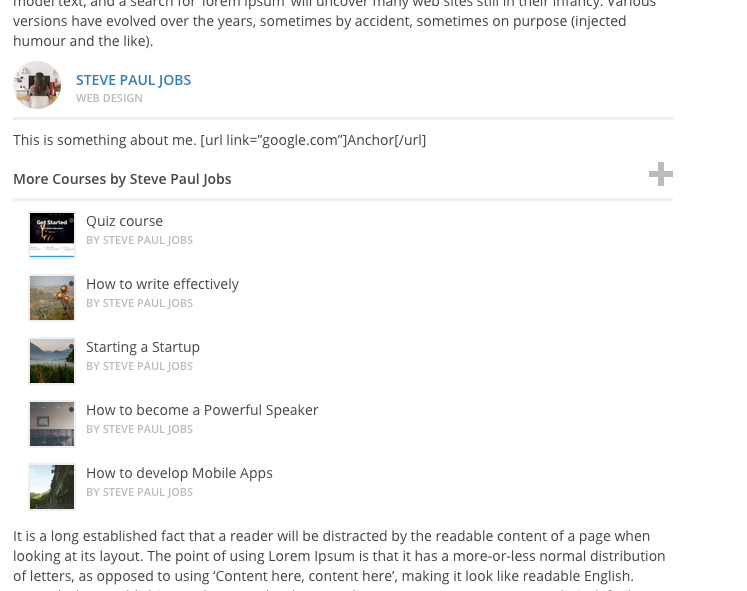The image size is (747, 591).
Task: Click author name under Powerful Speaker course
Action: point(140,429)
